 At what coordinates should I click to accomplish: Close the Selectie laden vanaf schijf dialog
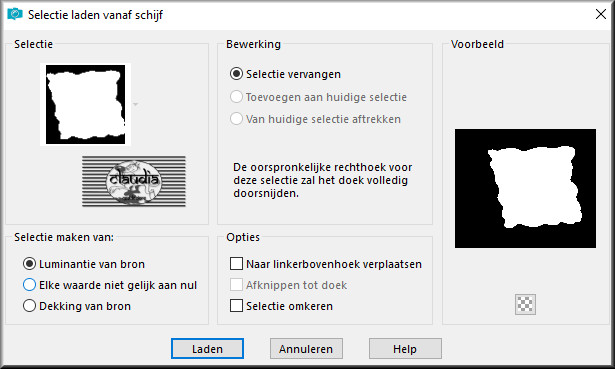tap(600, 14)
